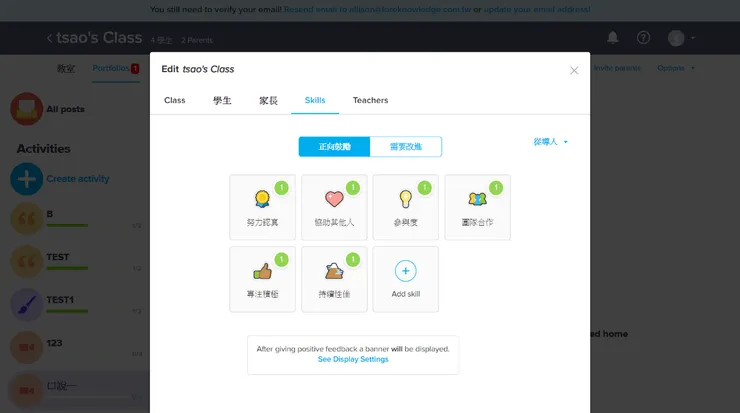Switch to the Teachers tab
This screenshot has width=740, height=413.
point(370,100)
